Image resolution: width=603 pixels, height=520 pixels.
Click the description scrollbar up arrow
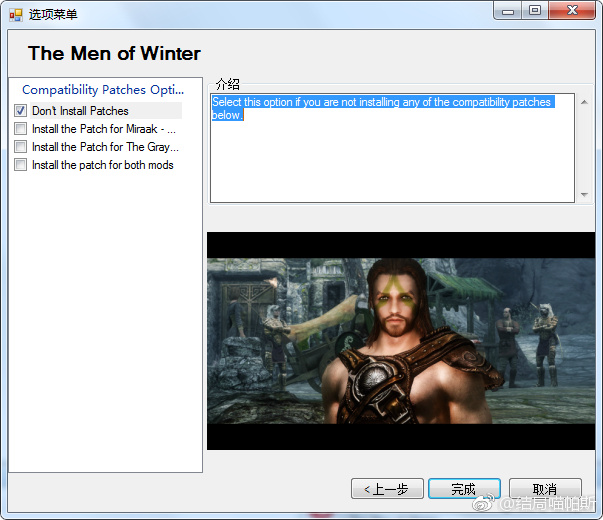click(584, 102)
